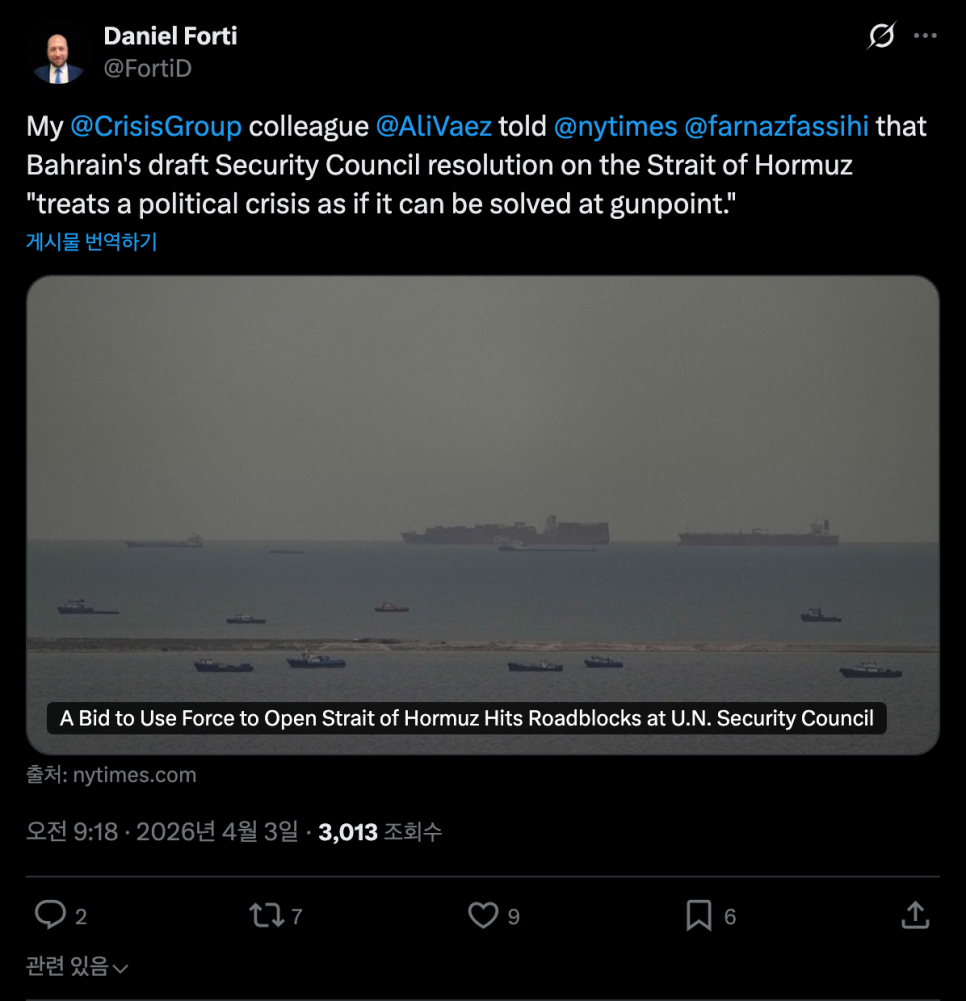Image resolution: width=966 pixels, height=1001 pixels.
Task: Click the repost arrows icon
Action: click(267, 915)
